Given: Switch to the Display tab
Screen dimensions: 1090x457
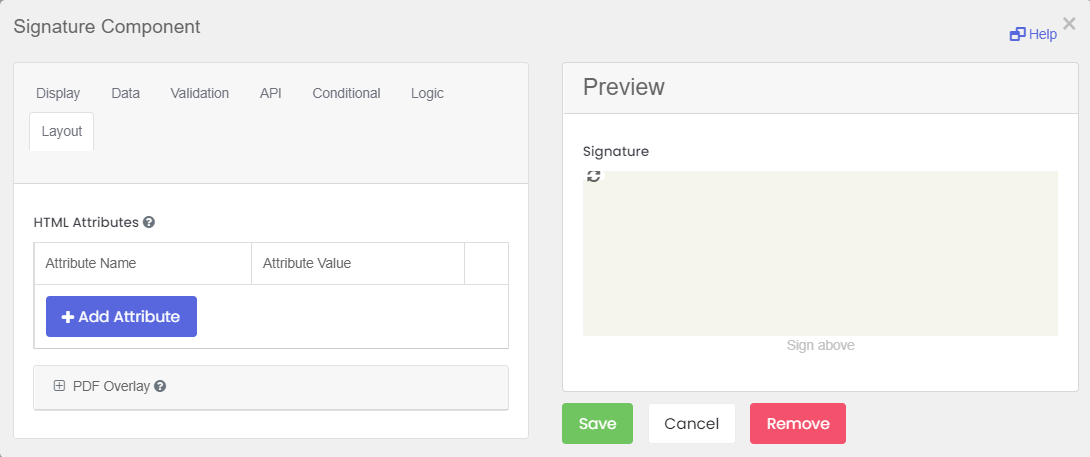Looking at the screenshot, I should pyautogui.click(x=58, y=93).
